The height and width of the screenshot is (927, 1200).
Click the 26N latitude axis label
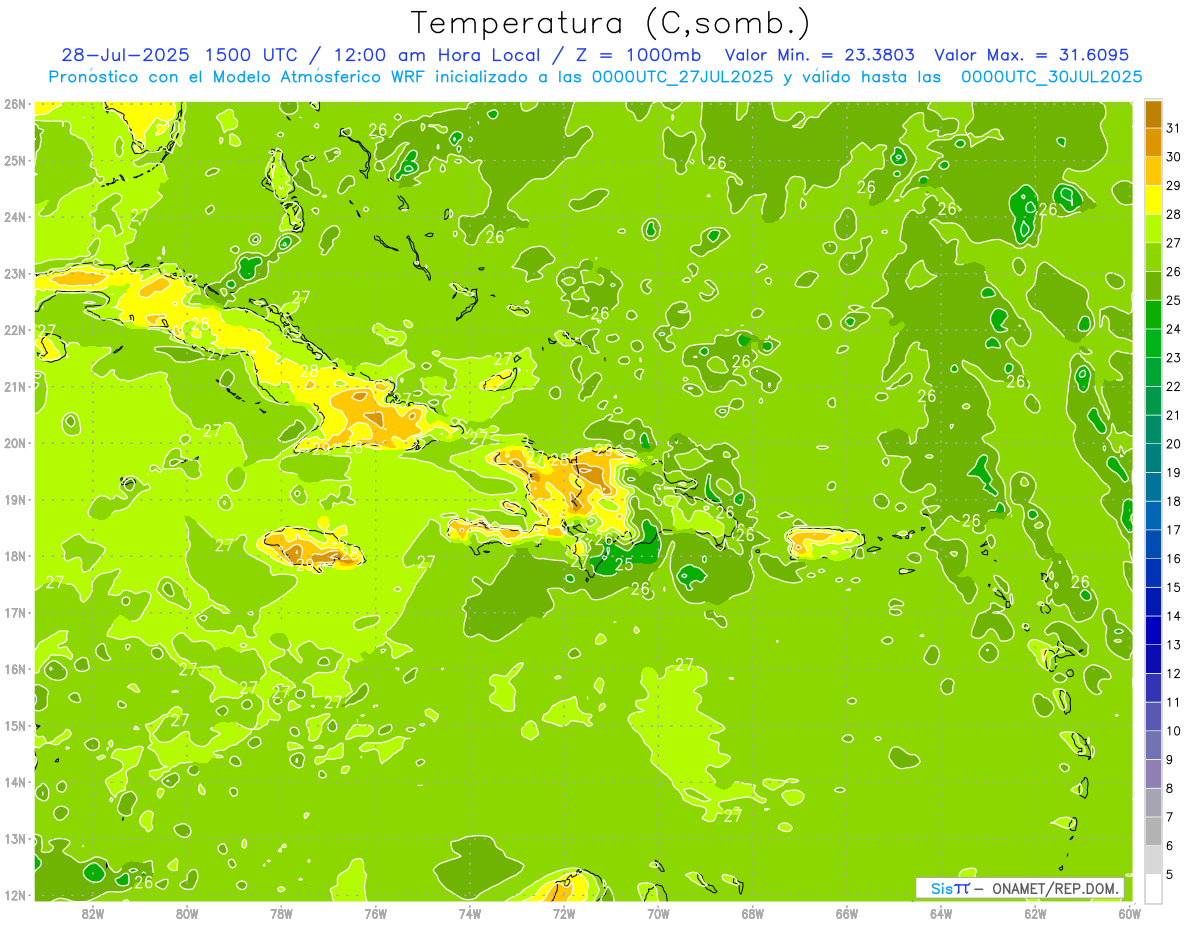(14, 104)
